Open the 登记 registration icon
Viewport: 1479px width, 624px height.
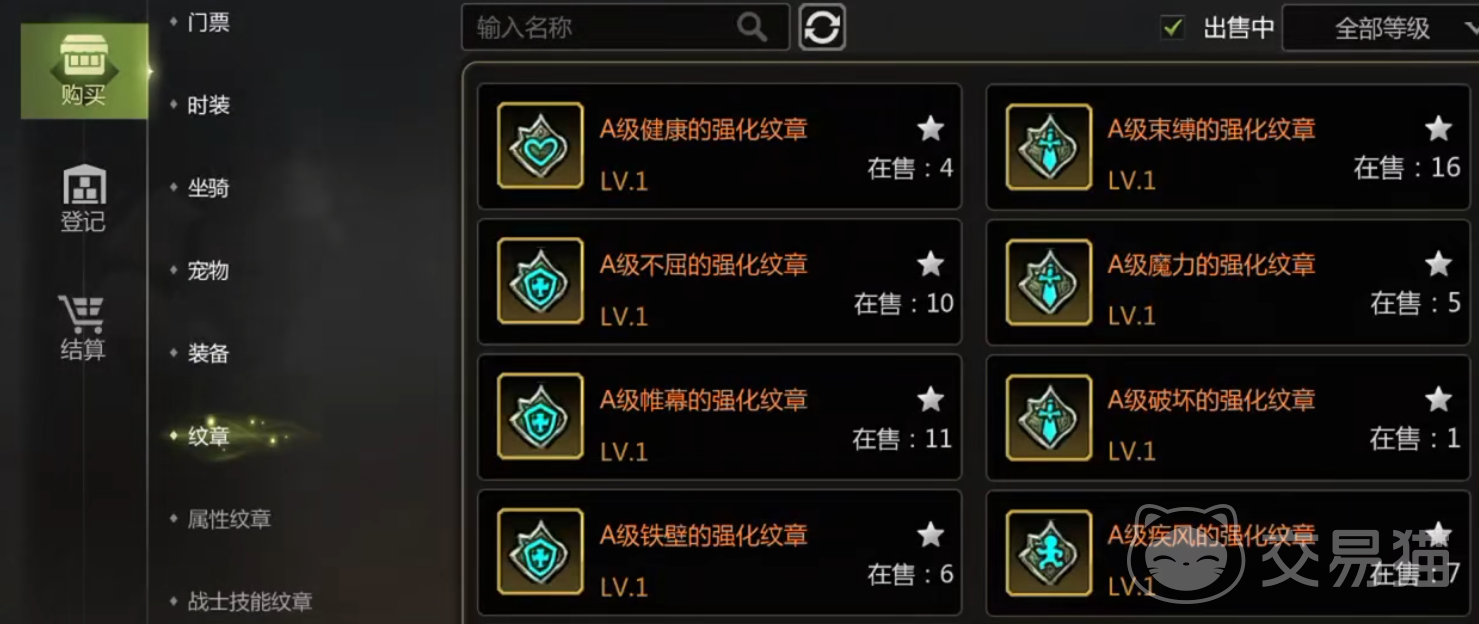click(84, 198)
